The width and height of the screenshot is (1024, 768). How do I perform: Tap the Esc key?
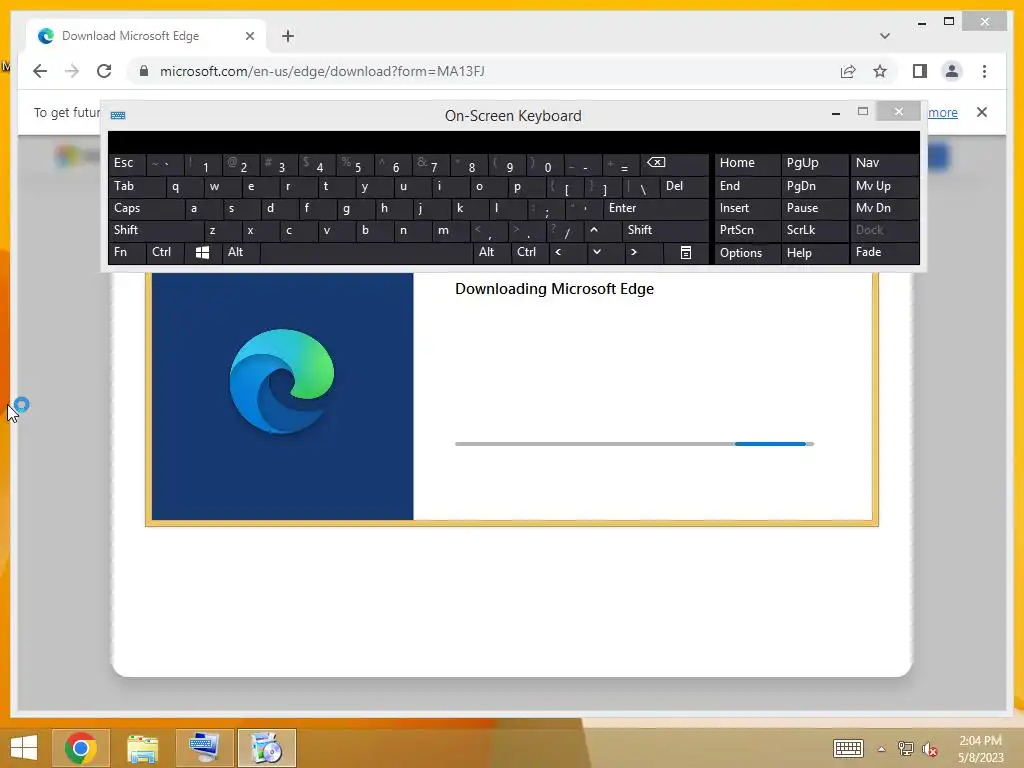pyautogui.click(x=127, y=163)
